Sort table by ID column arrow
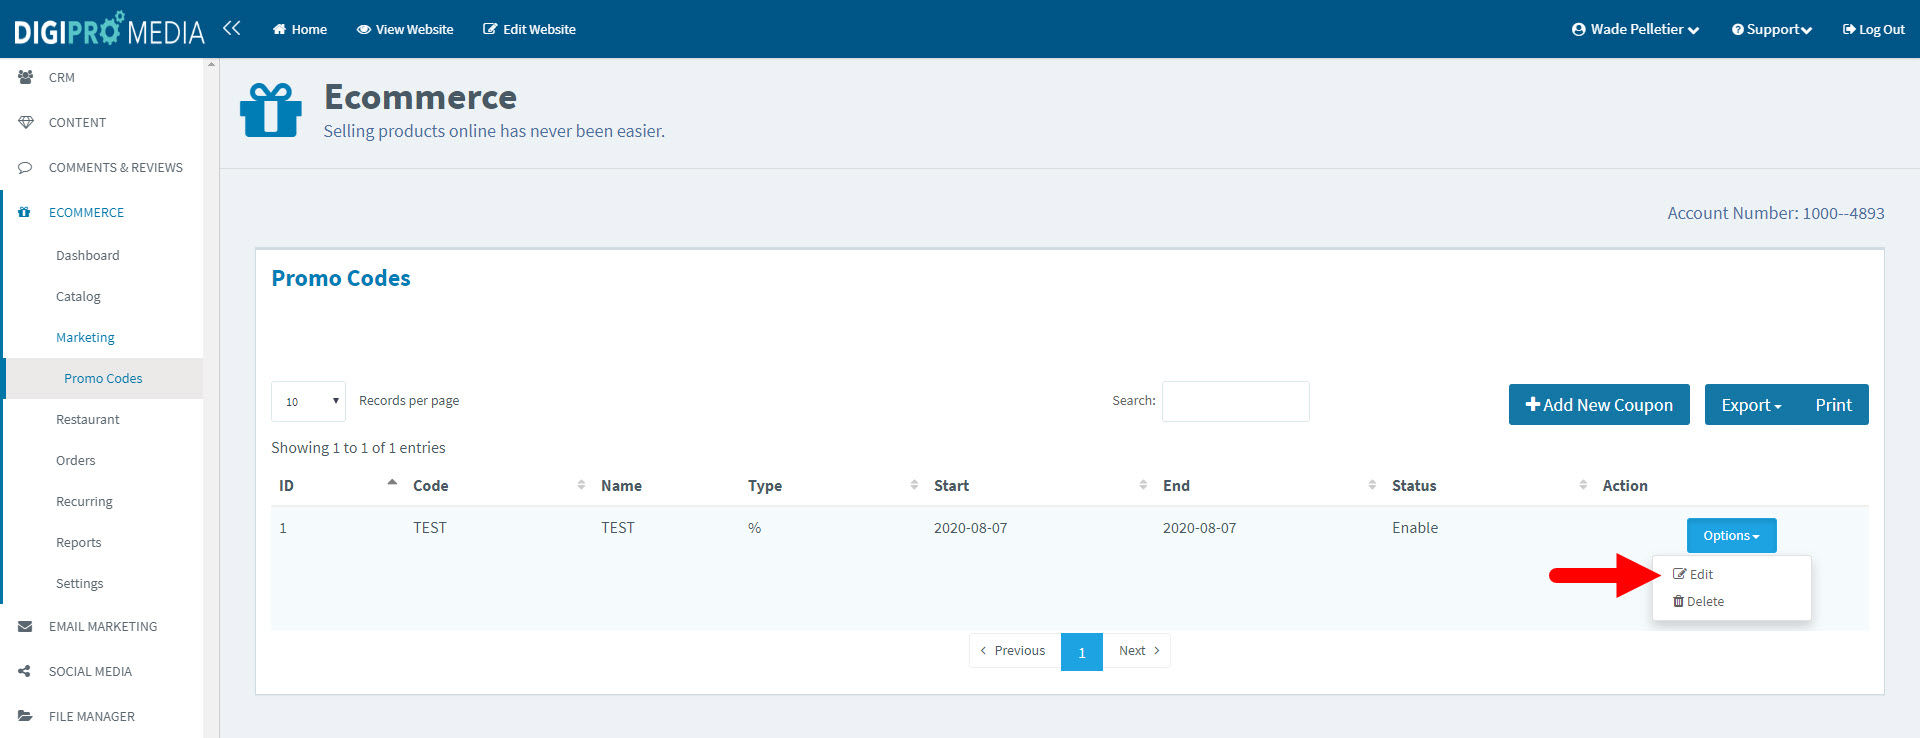 click(392, 484)
